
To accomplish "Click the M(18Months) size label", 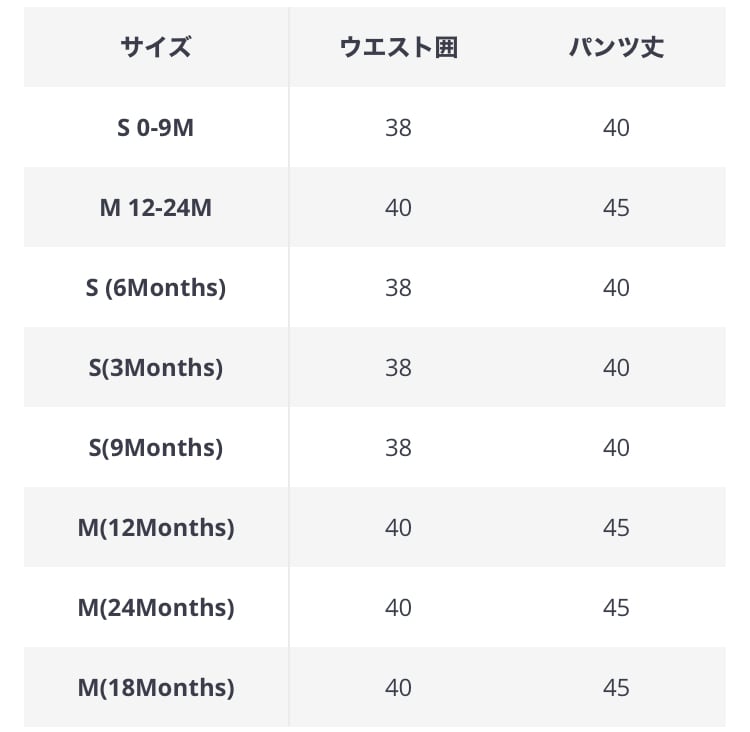I will point(155,688).
